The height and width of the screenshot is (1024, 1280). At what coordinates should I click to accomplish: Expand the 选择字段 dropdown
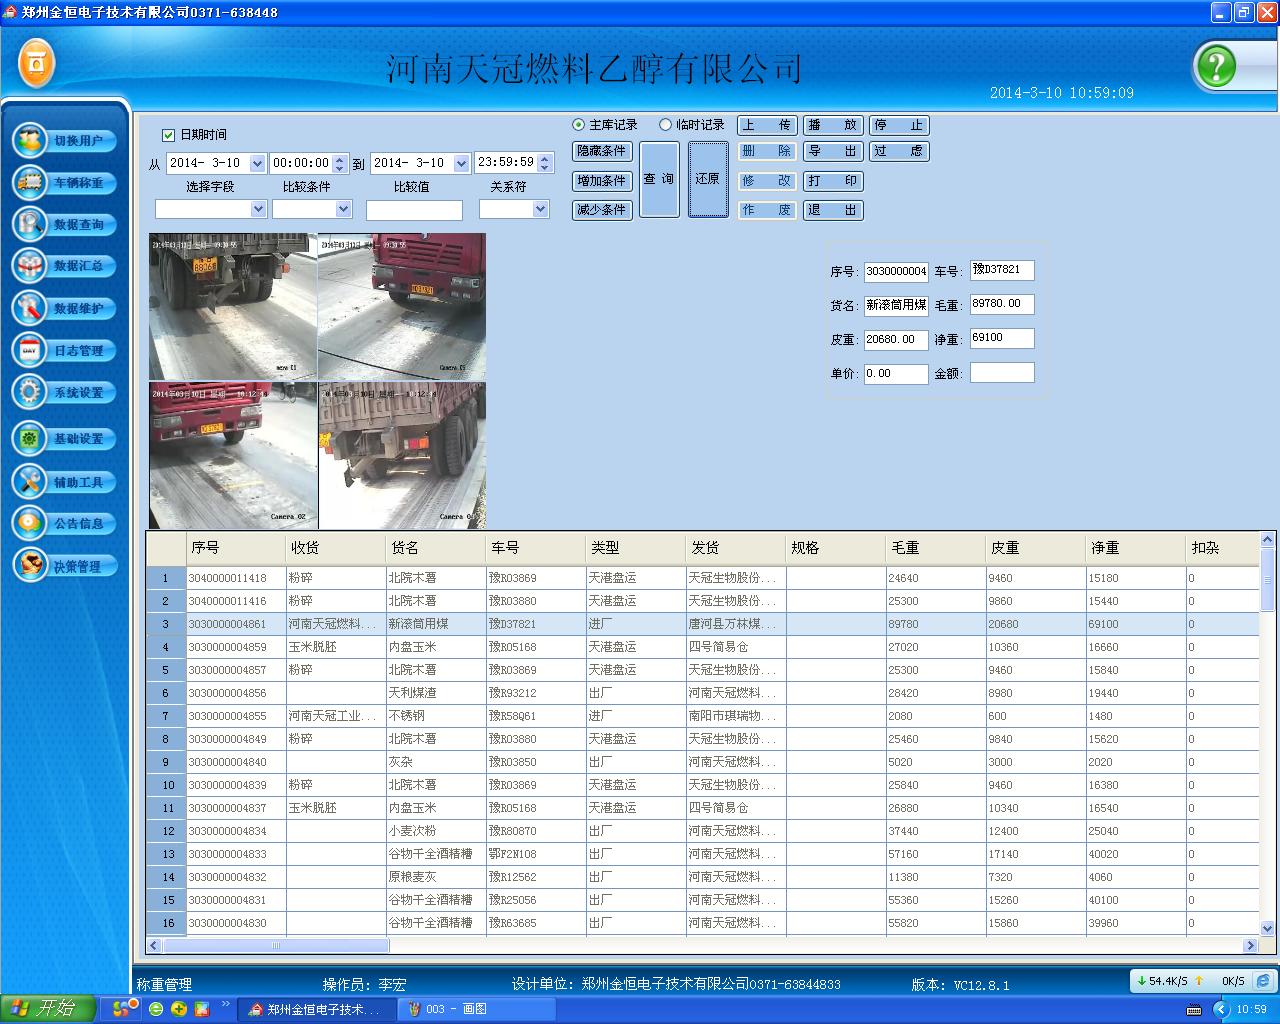pos(258,209)
